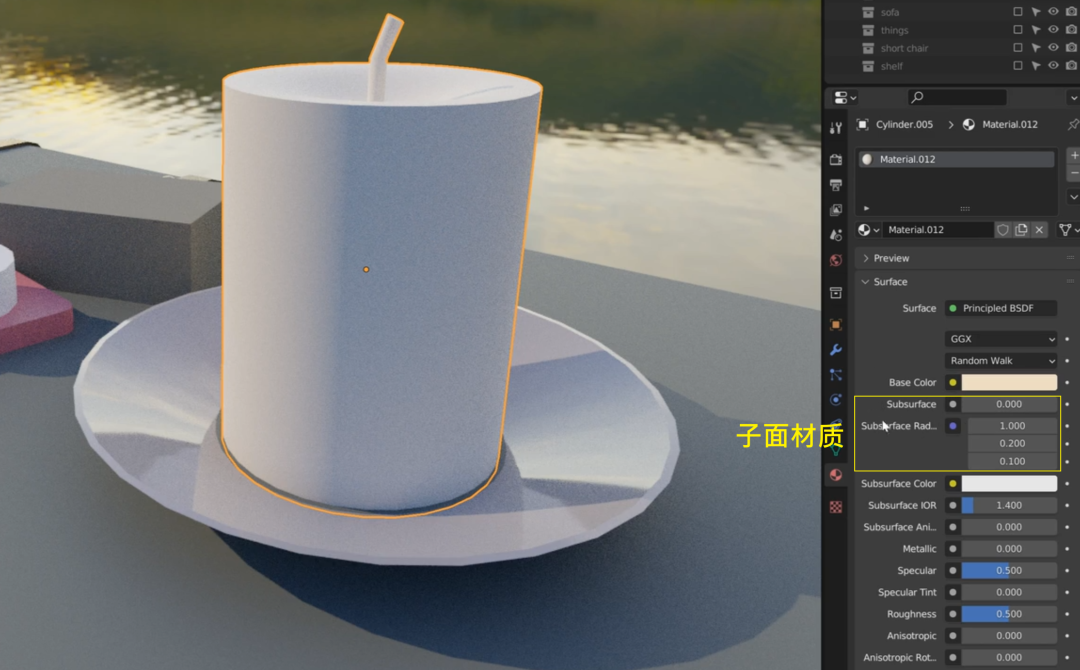Open the GGX distribution dropdown
Screen dimensions: 1080x670
(1001, 339)
